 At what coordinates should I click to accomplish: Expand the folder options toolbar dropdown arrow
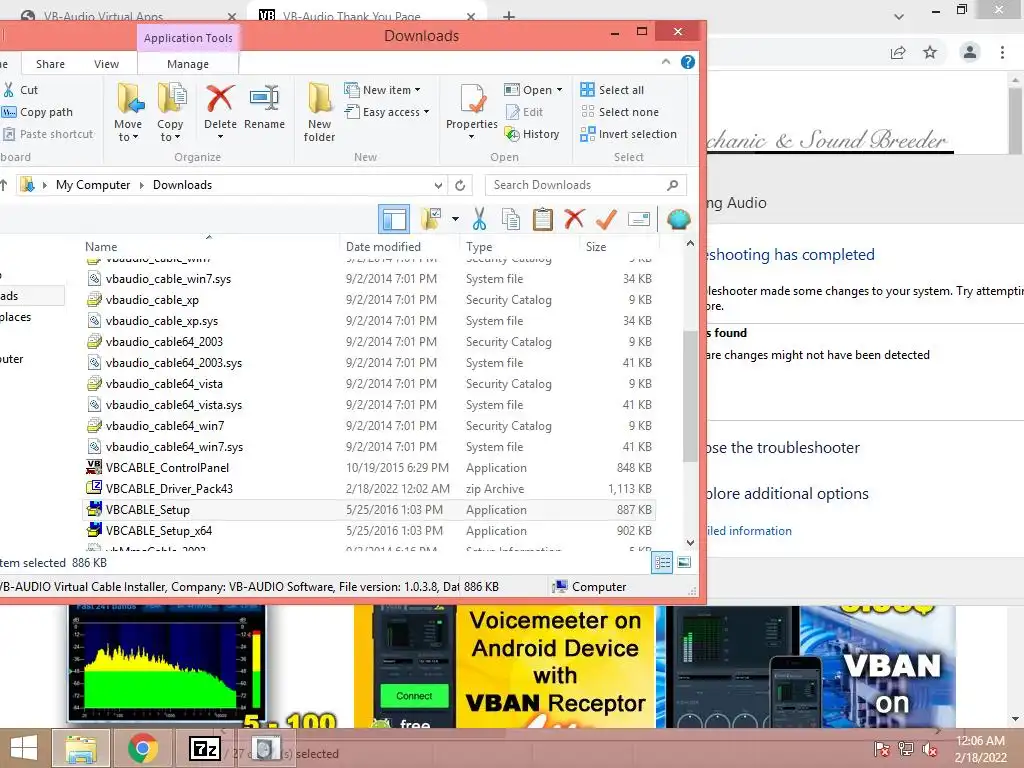click(455, 219)
